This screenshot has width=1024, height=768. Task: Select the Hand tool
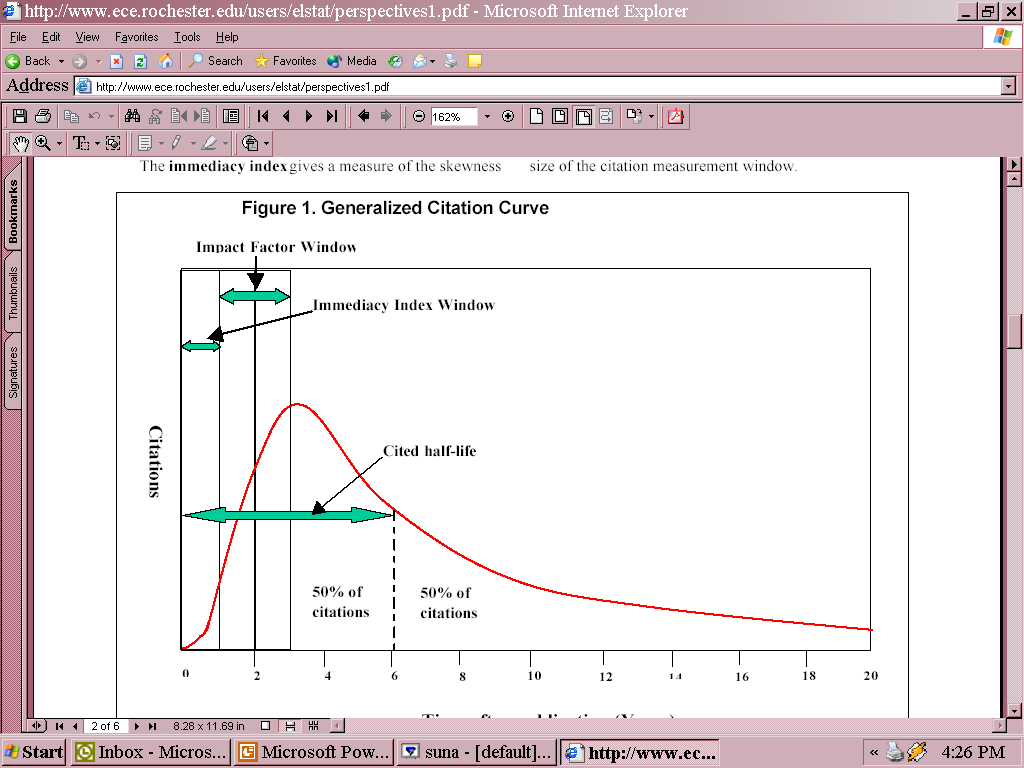(x=20, y=143)
